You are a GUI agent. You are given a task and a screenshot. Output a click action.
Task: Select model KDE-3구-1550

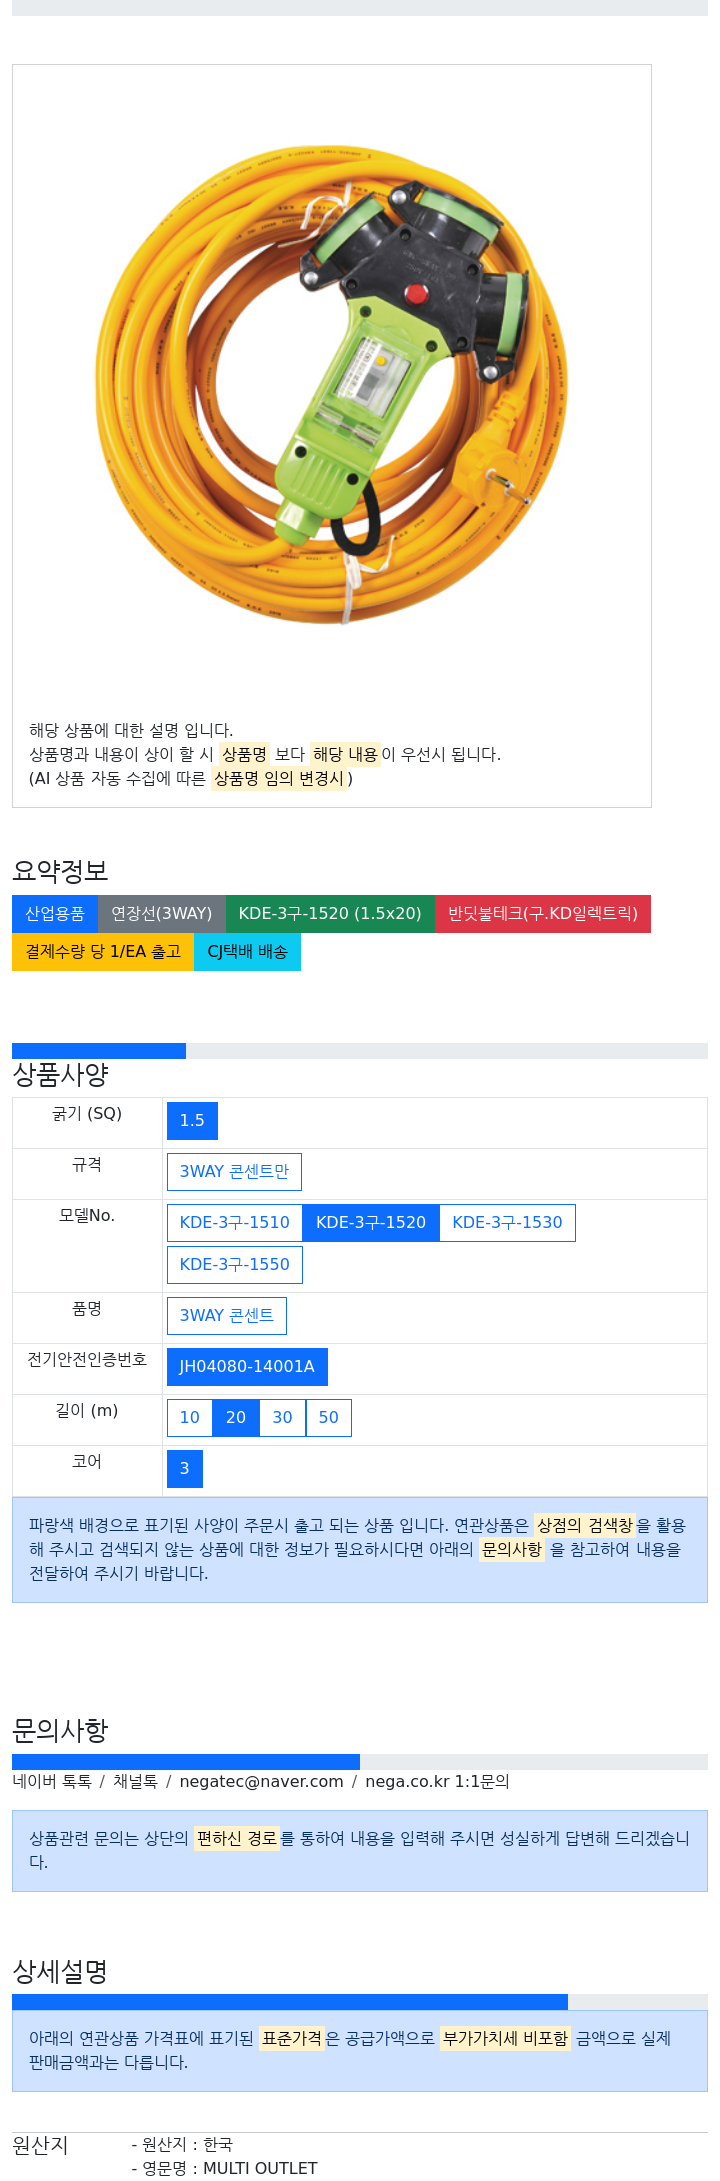(x=235, y=1265)
